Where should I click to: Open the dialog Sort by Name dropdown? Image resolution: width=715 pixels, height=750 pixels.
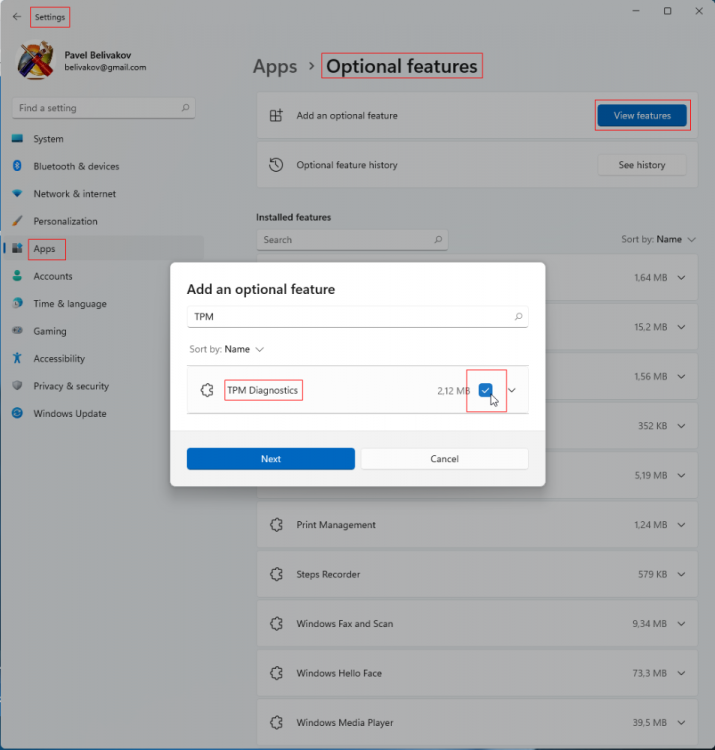tap(226, 349)
